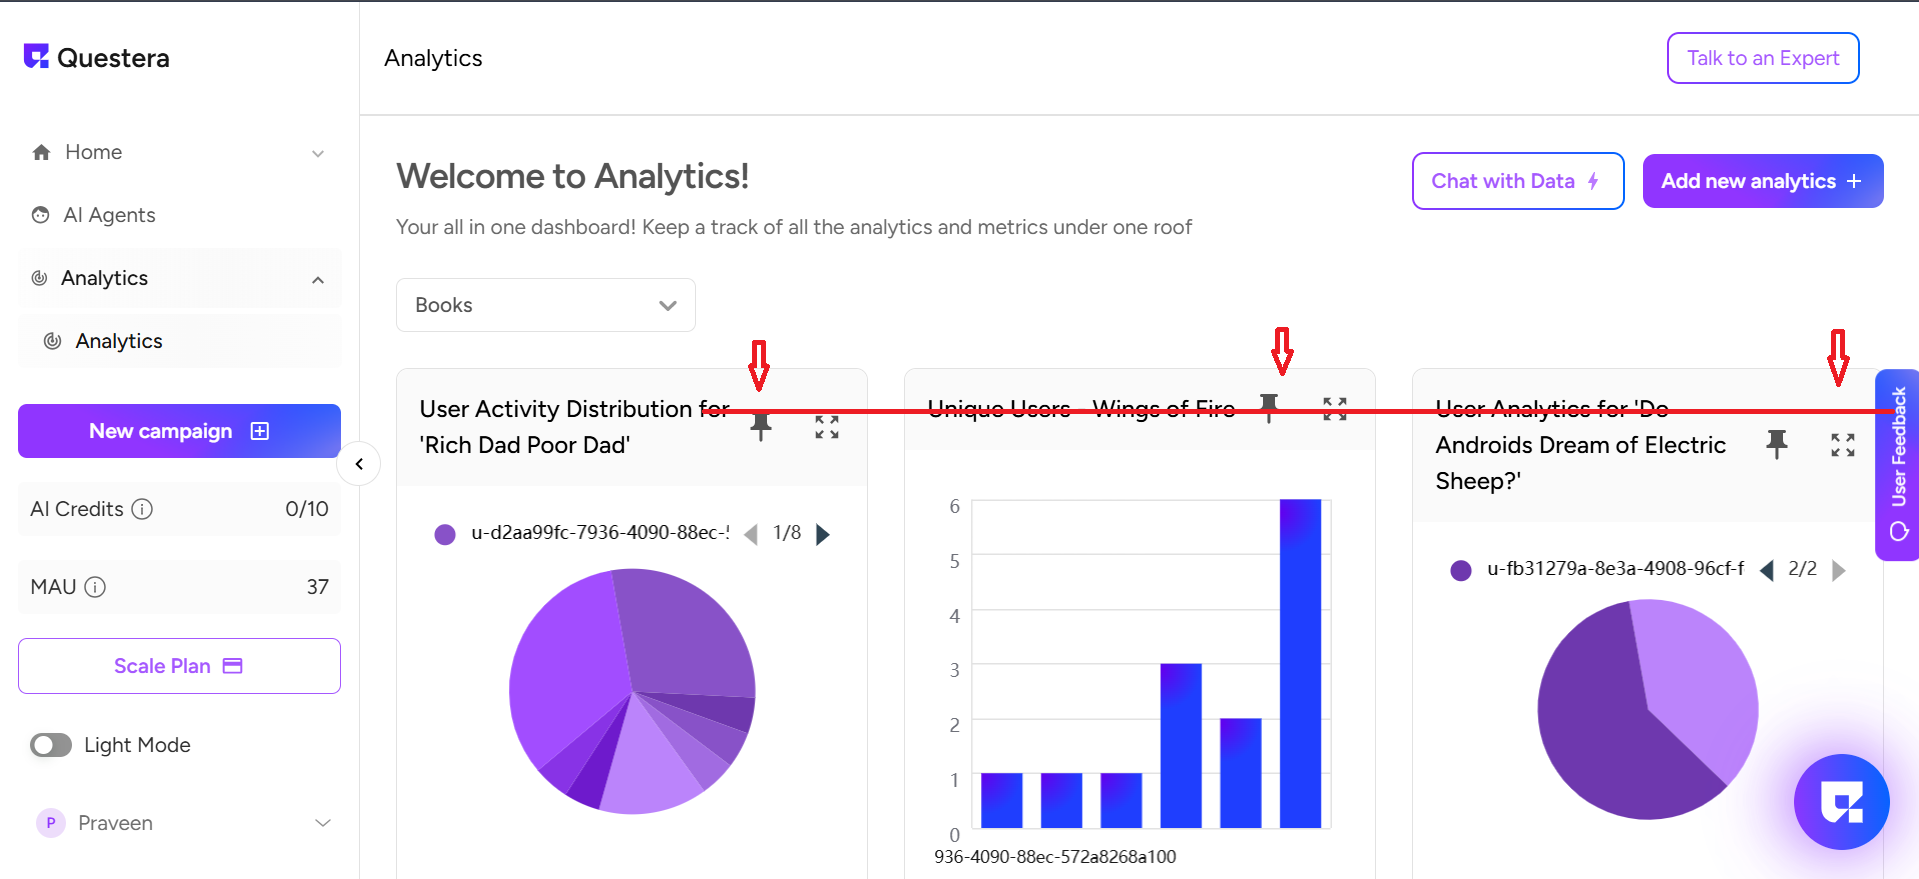Collapse the sidebar with arrow button
Viewport: 1919px width, 879px height.
[359, 464]
